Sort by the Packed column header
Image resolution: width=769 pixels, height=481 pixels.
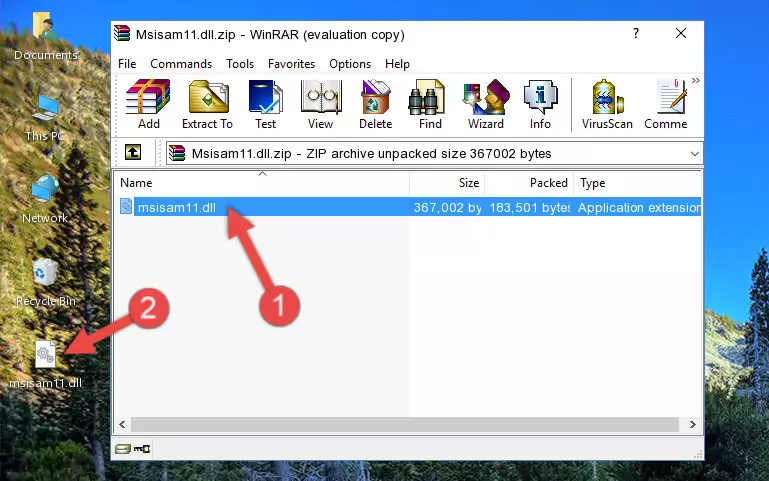pos(529,183)
